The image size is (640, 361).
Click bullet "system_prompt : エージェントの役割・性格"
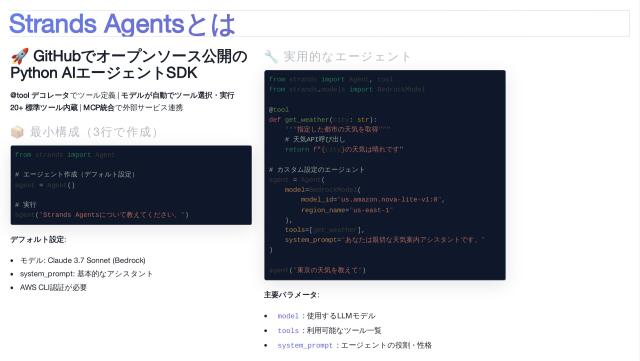[x=354, y=345]
